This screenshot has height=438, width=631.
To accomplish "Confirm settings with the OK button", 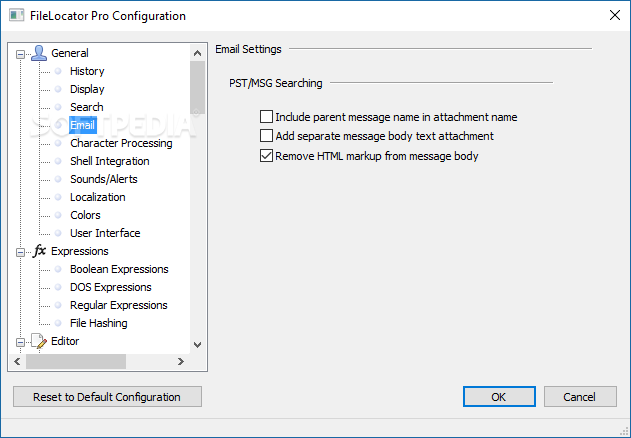I will [x=499, y=397].
